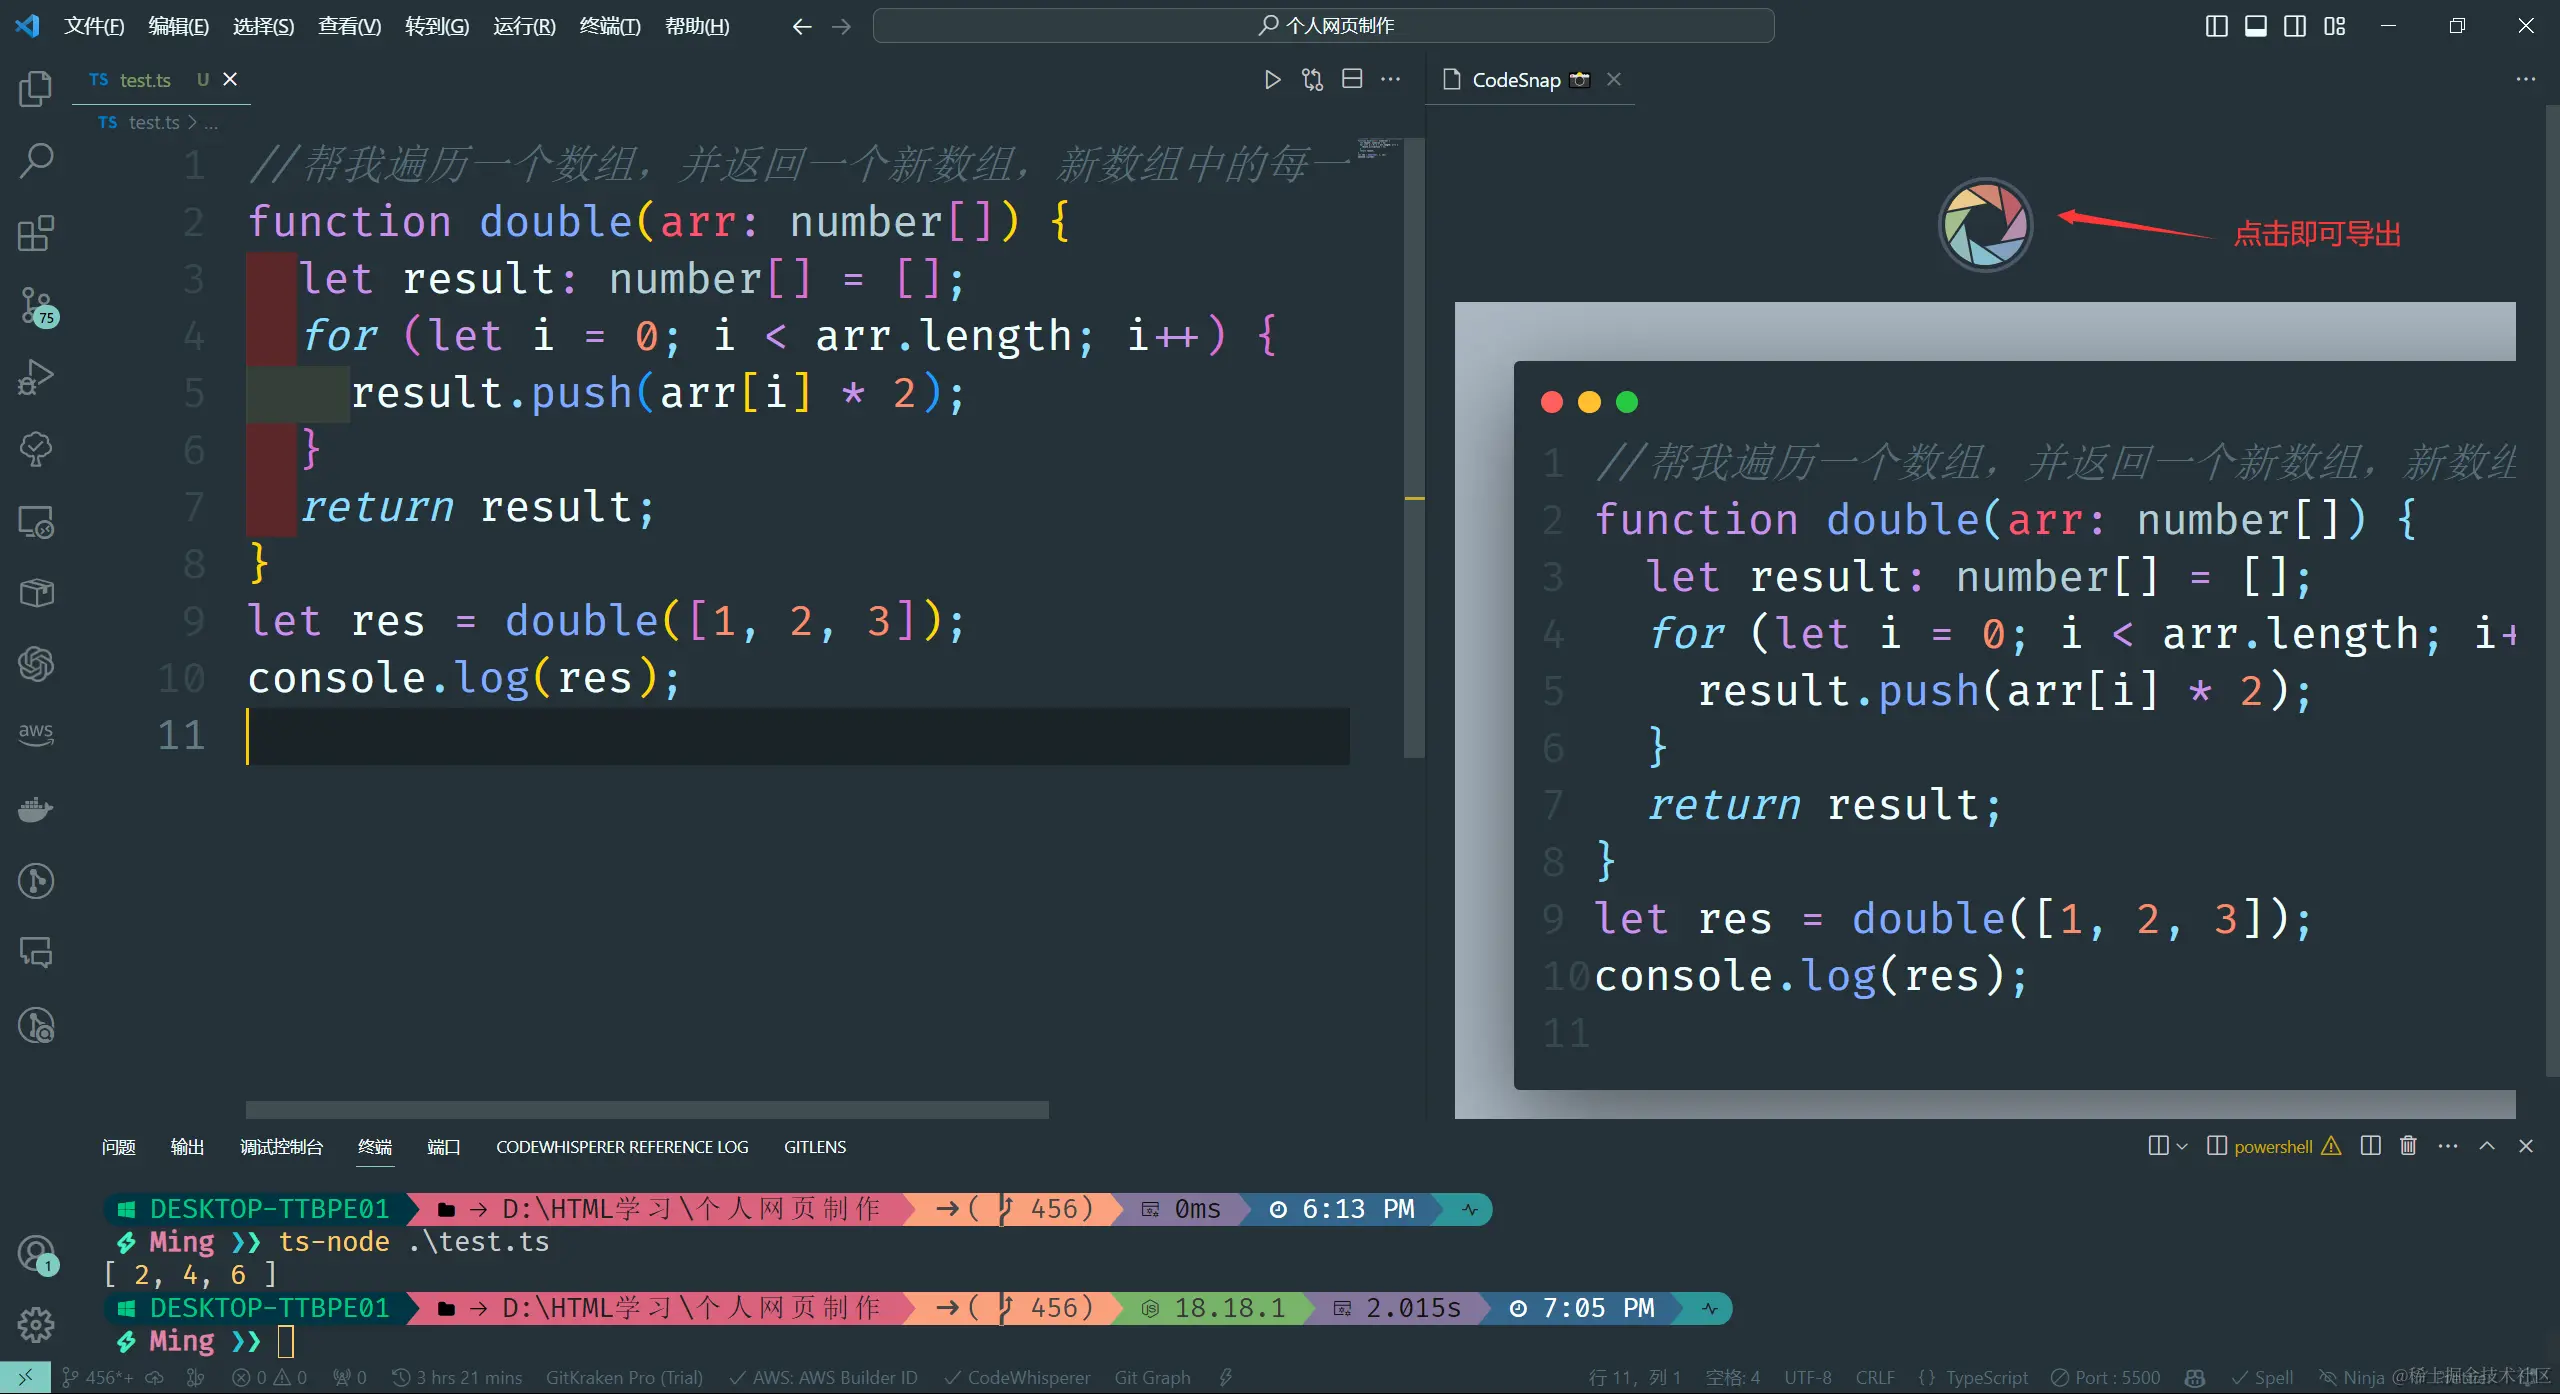
Task: Open the Remote Explorer view
Action: 36,521
